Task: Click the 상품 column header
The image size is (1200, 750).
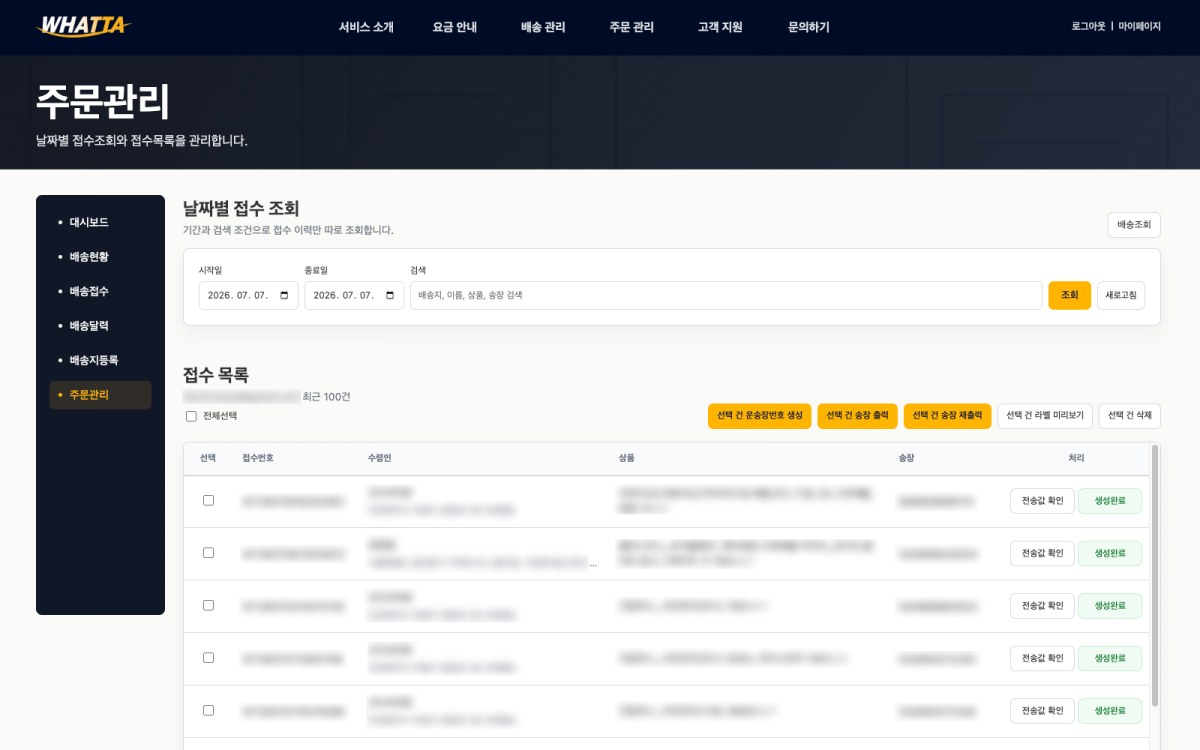Action: tap(626, 458)
